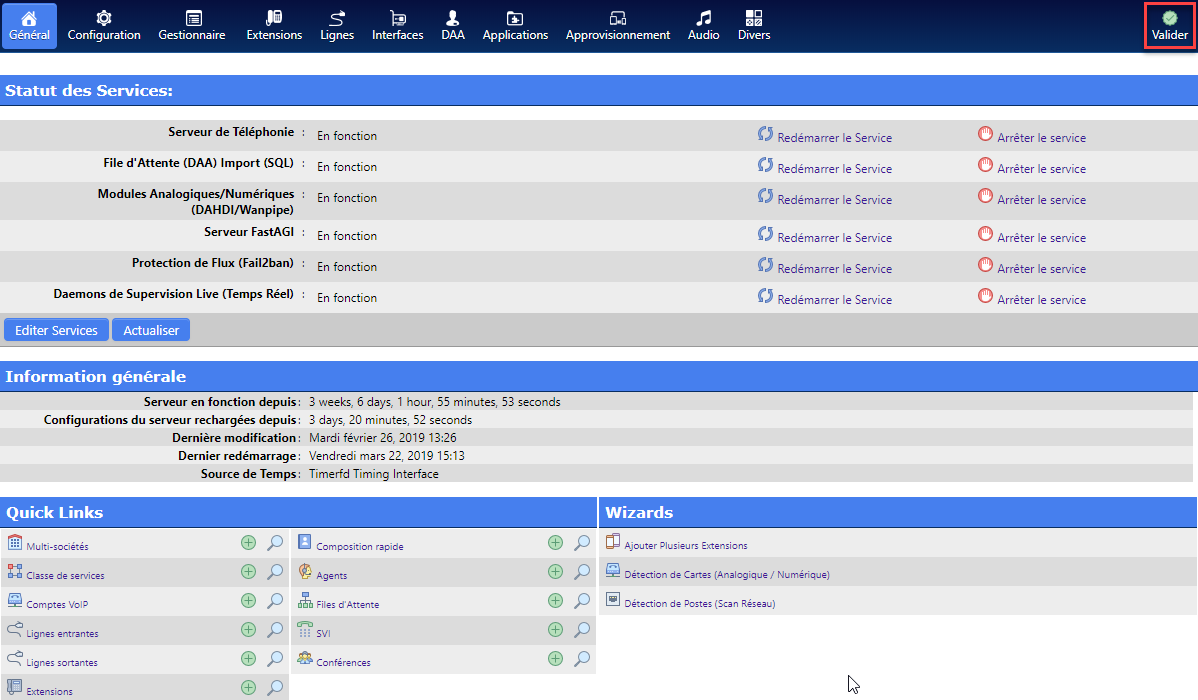
Task: Click restart icon for Daemons de Supervision Live
Action: (765, 296)
